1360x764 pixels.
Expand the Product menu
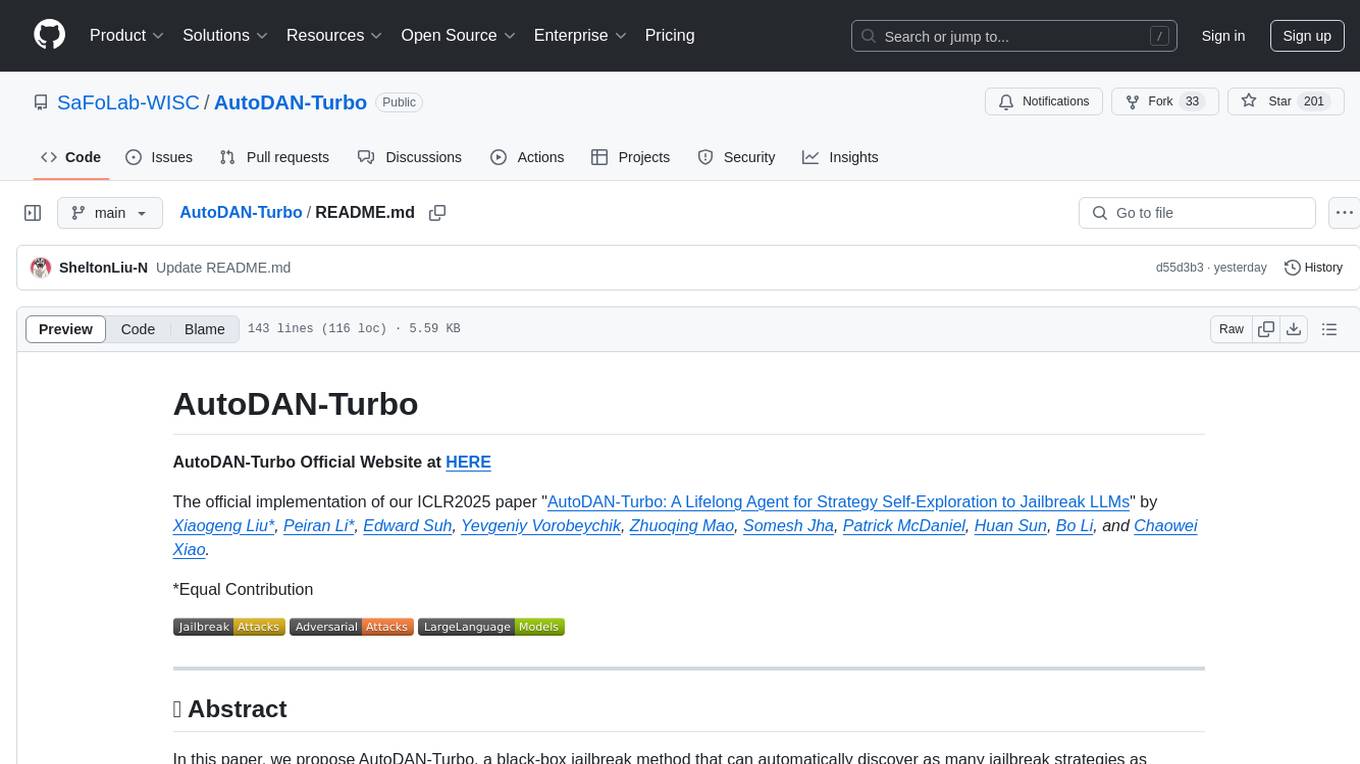pyautogui.click(x=127, y=35)
